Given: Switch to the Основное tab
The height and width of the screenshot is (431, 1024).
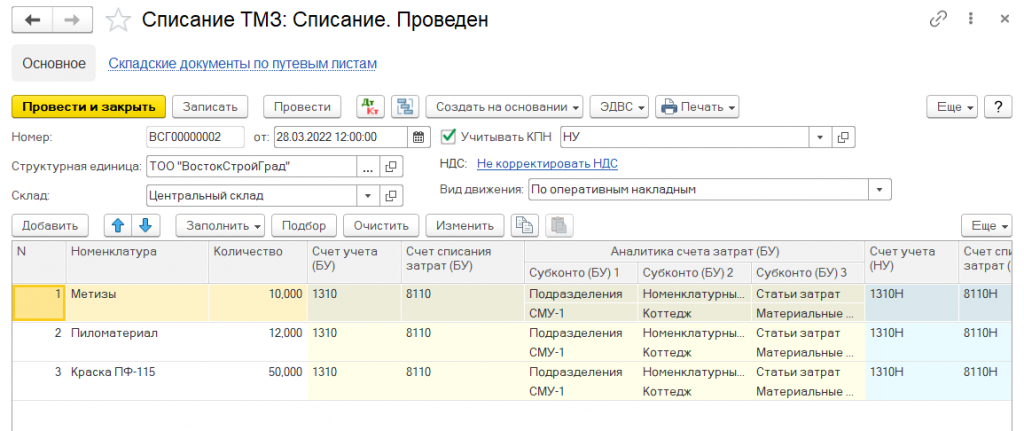Looking at the screenshot, I should pyautogui.click(x=54, y=63).
